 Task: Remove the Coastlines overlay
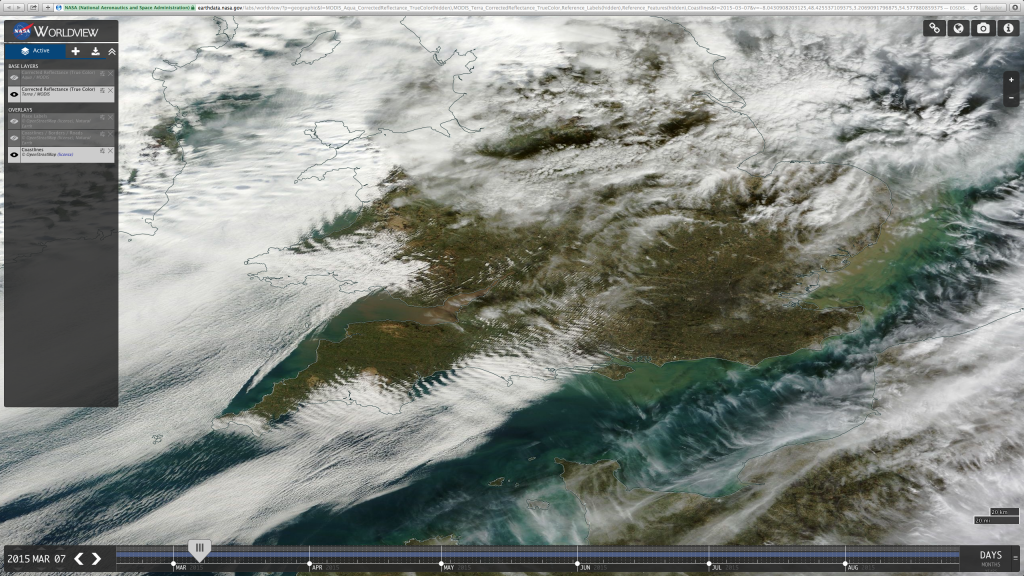pyautogui.click(x=110, y=151)
